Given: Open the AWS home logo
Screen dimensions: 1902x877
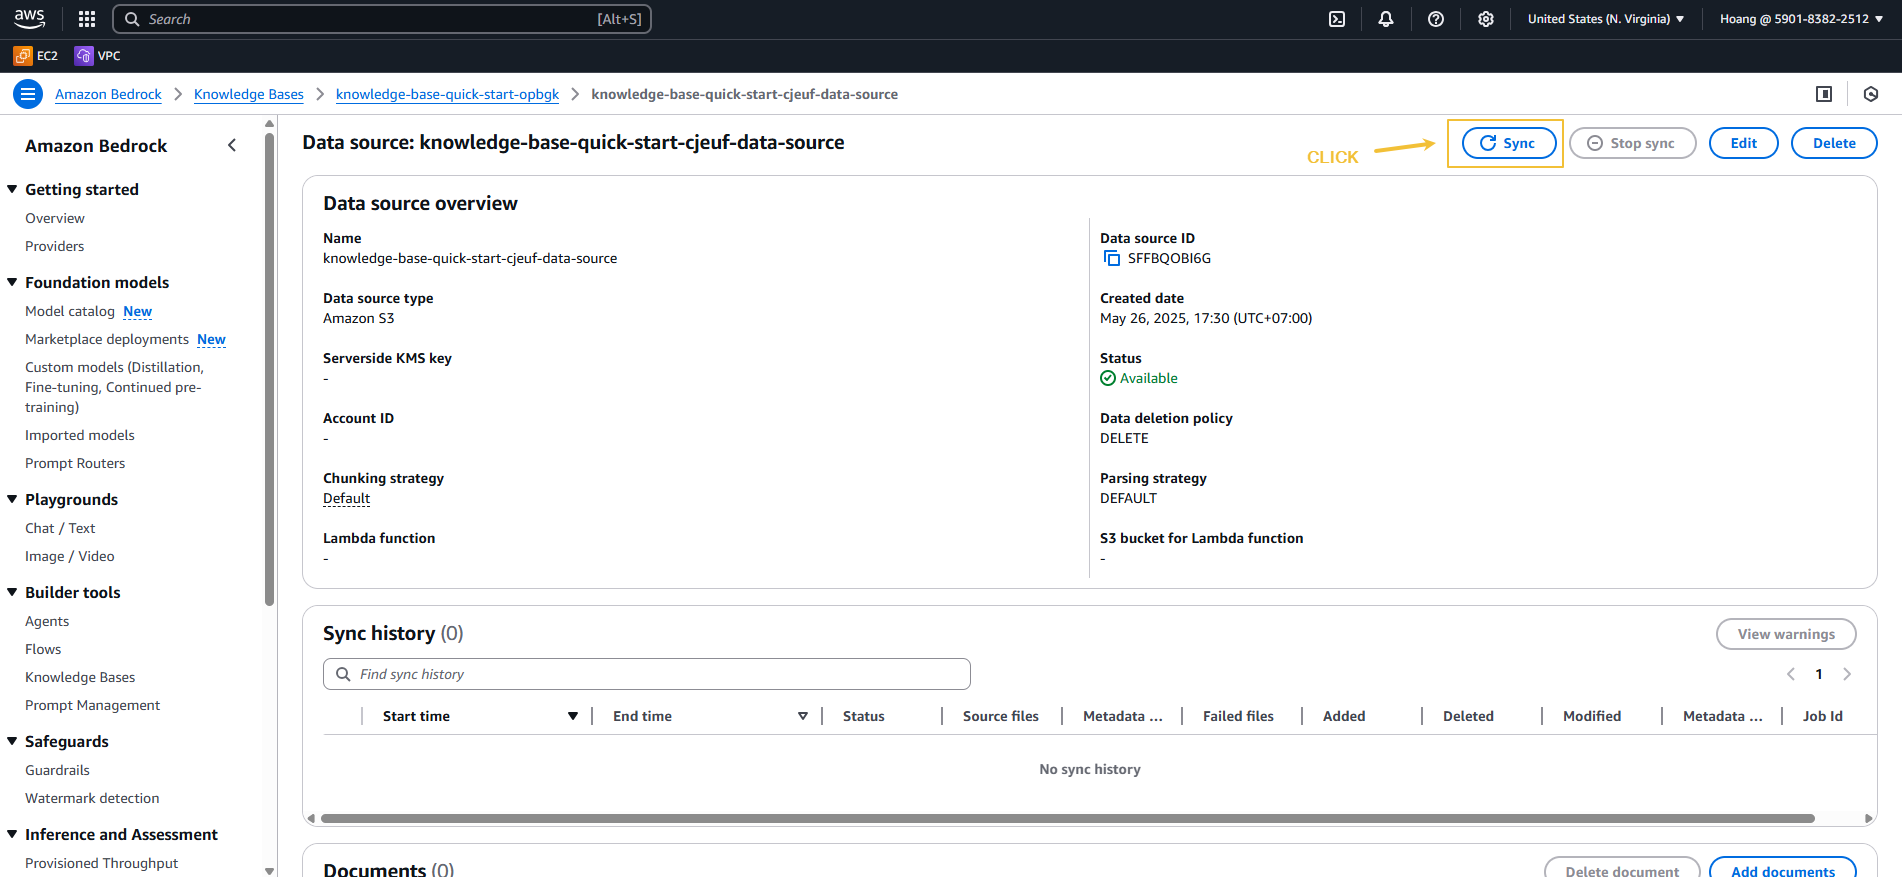Looking at the screenshot, I should pos(30,19).
